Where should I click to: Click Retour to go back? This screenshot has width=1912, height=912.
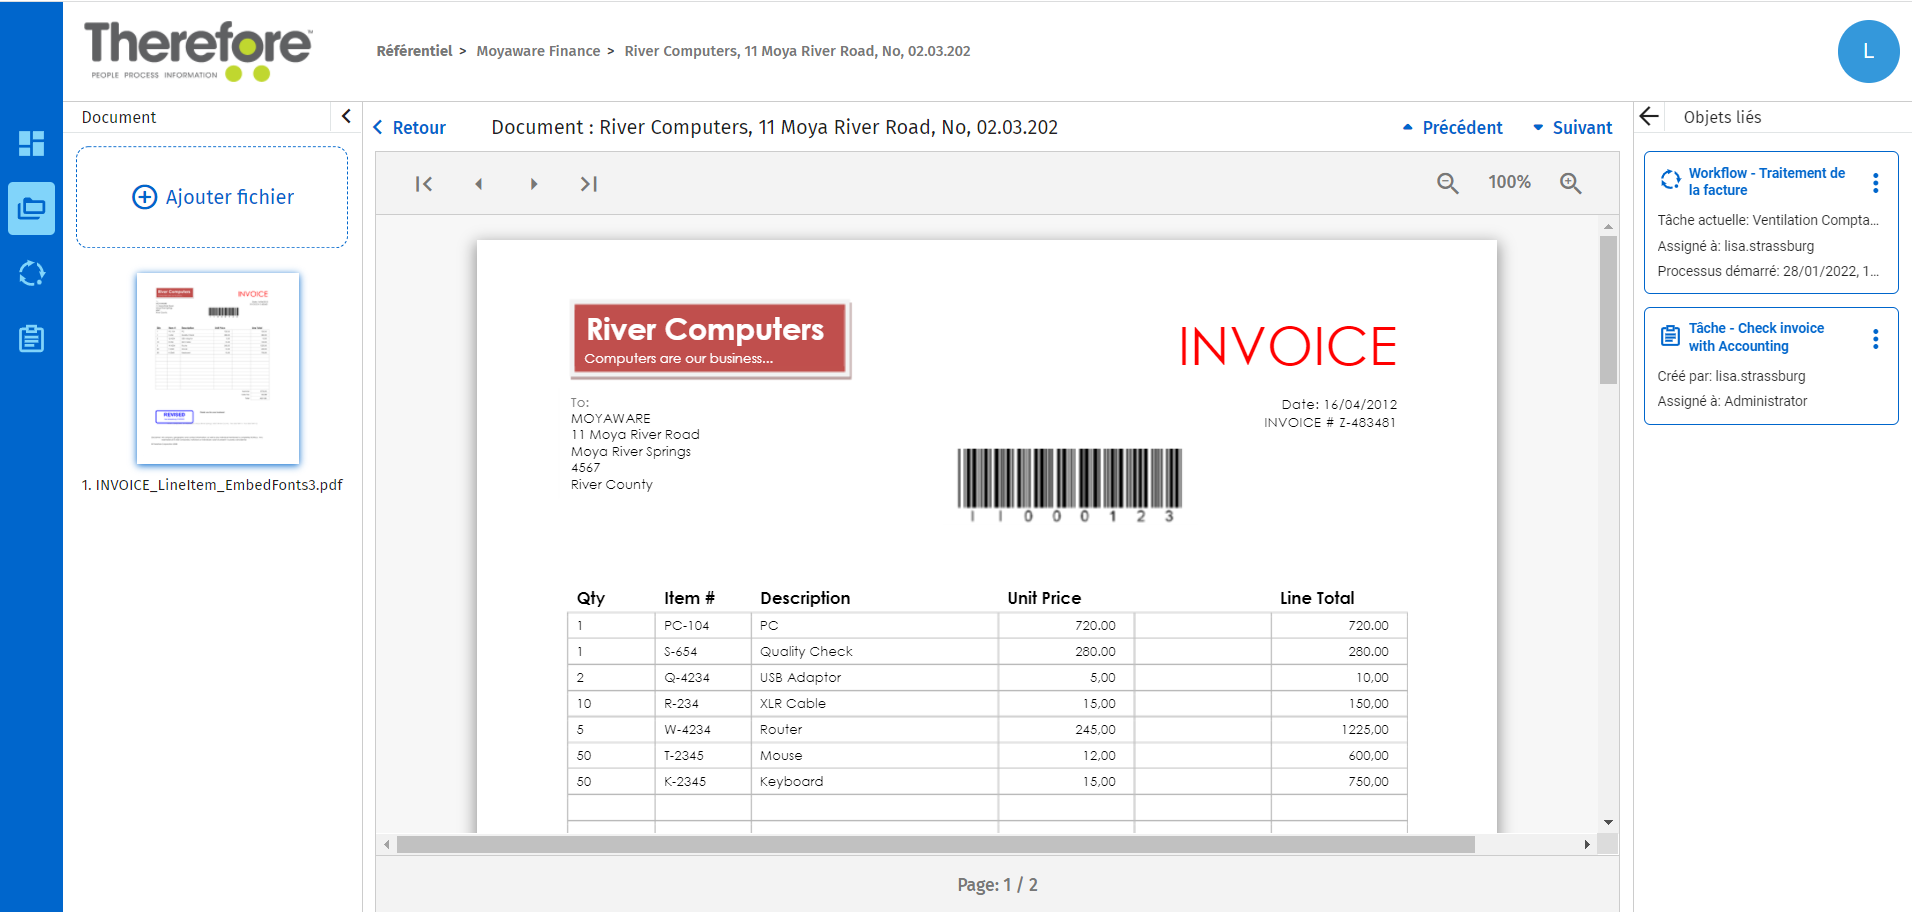(x=410, y=128)
